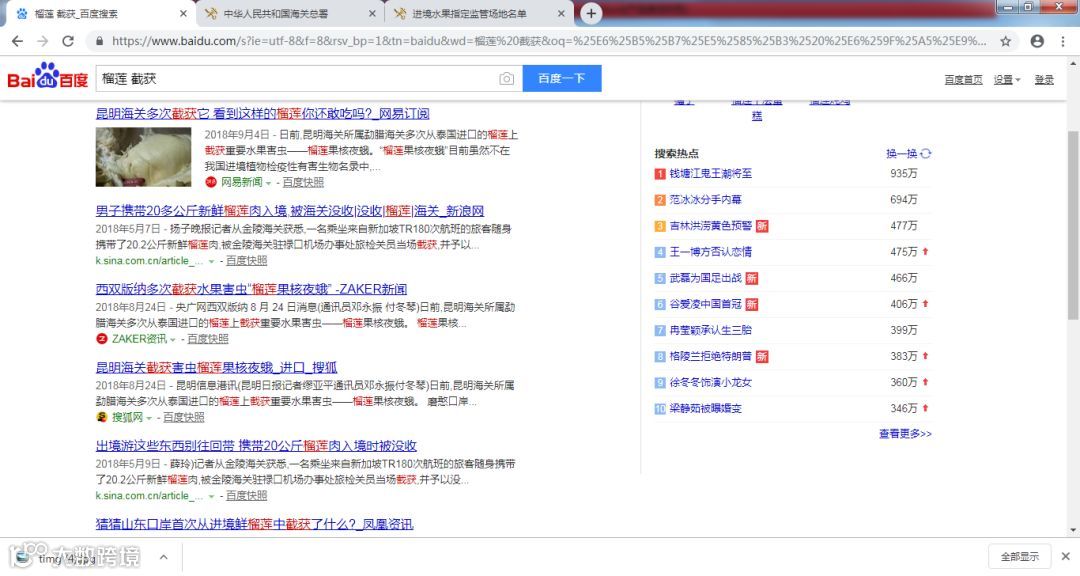Refresh hot searches via 换一换
Screen dimensions: 1080x576
coord(908,154)
